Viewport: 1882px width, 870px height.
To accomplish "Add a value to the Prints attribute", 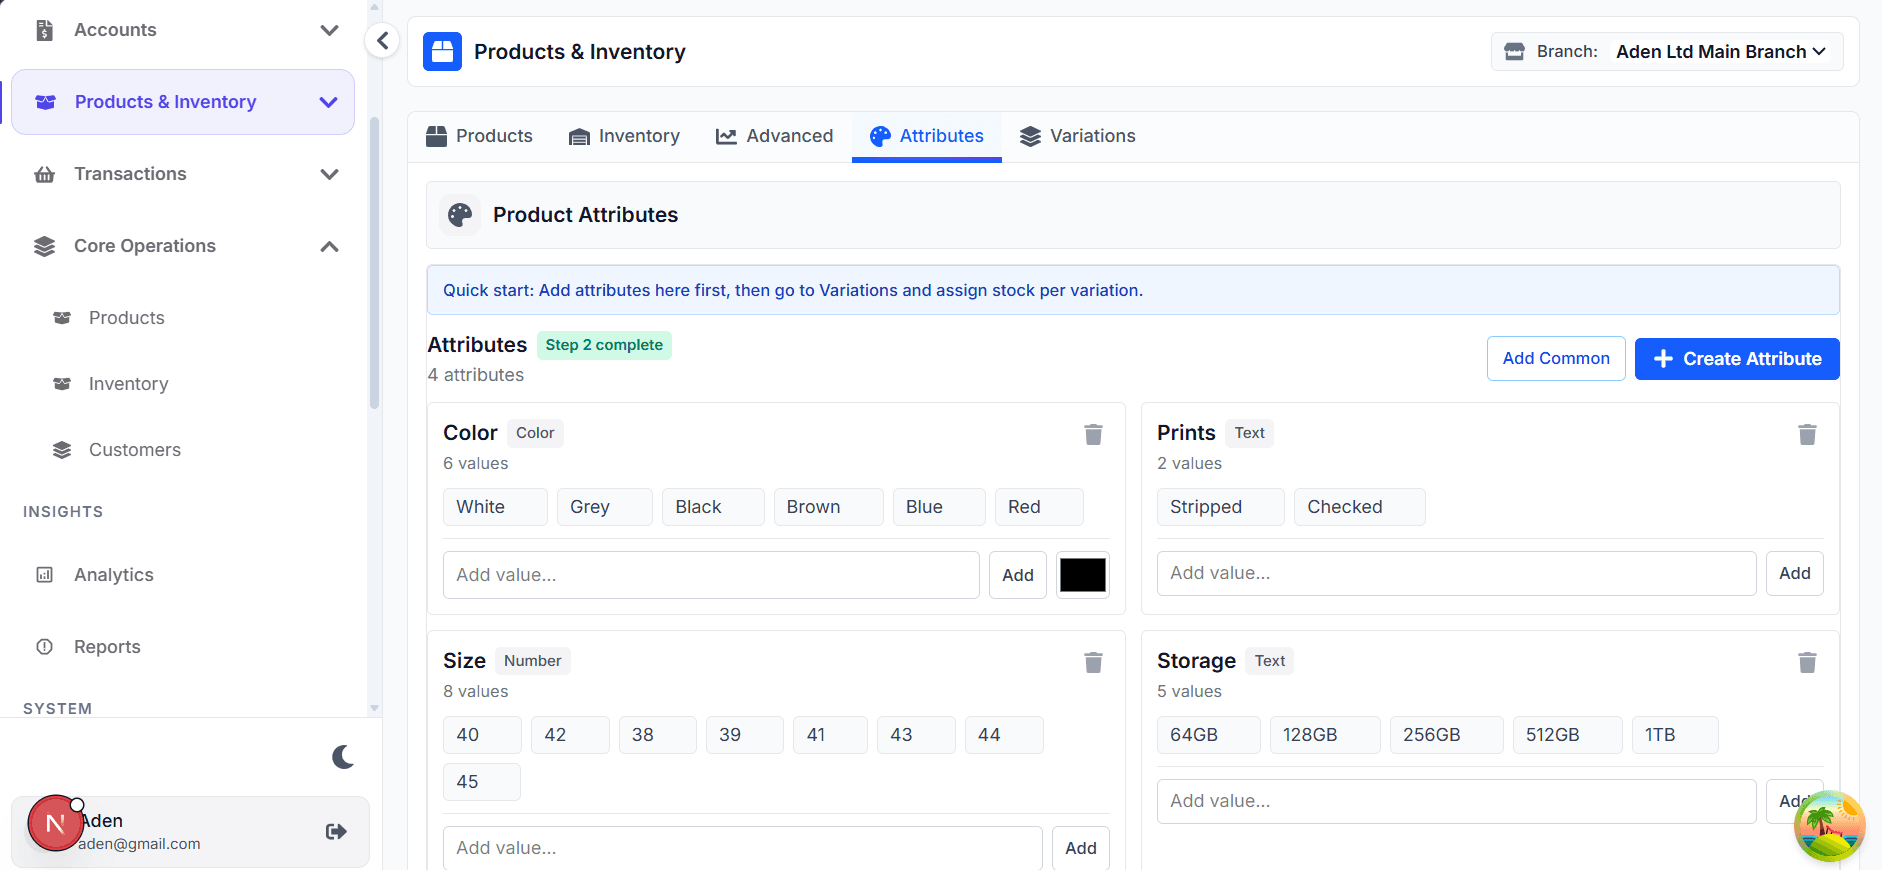I will click(x=1794, y=573).
